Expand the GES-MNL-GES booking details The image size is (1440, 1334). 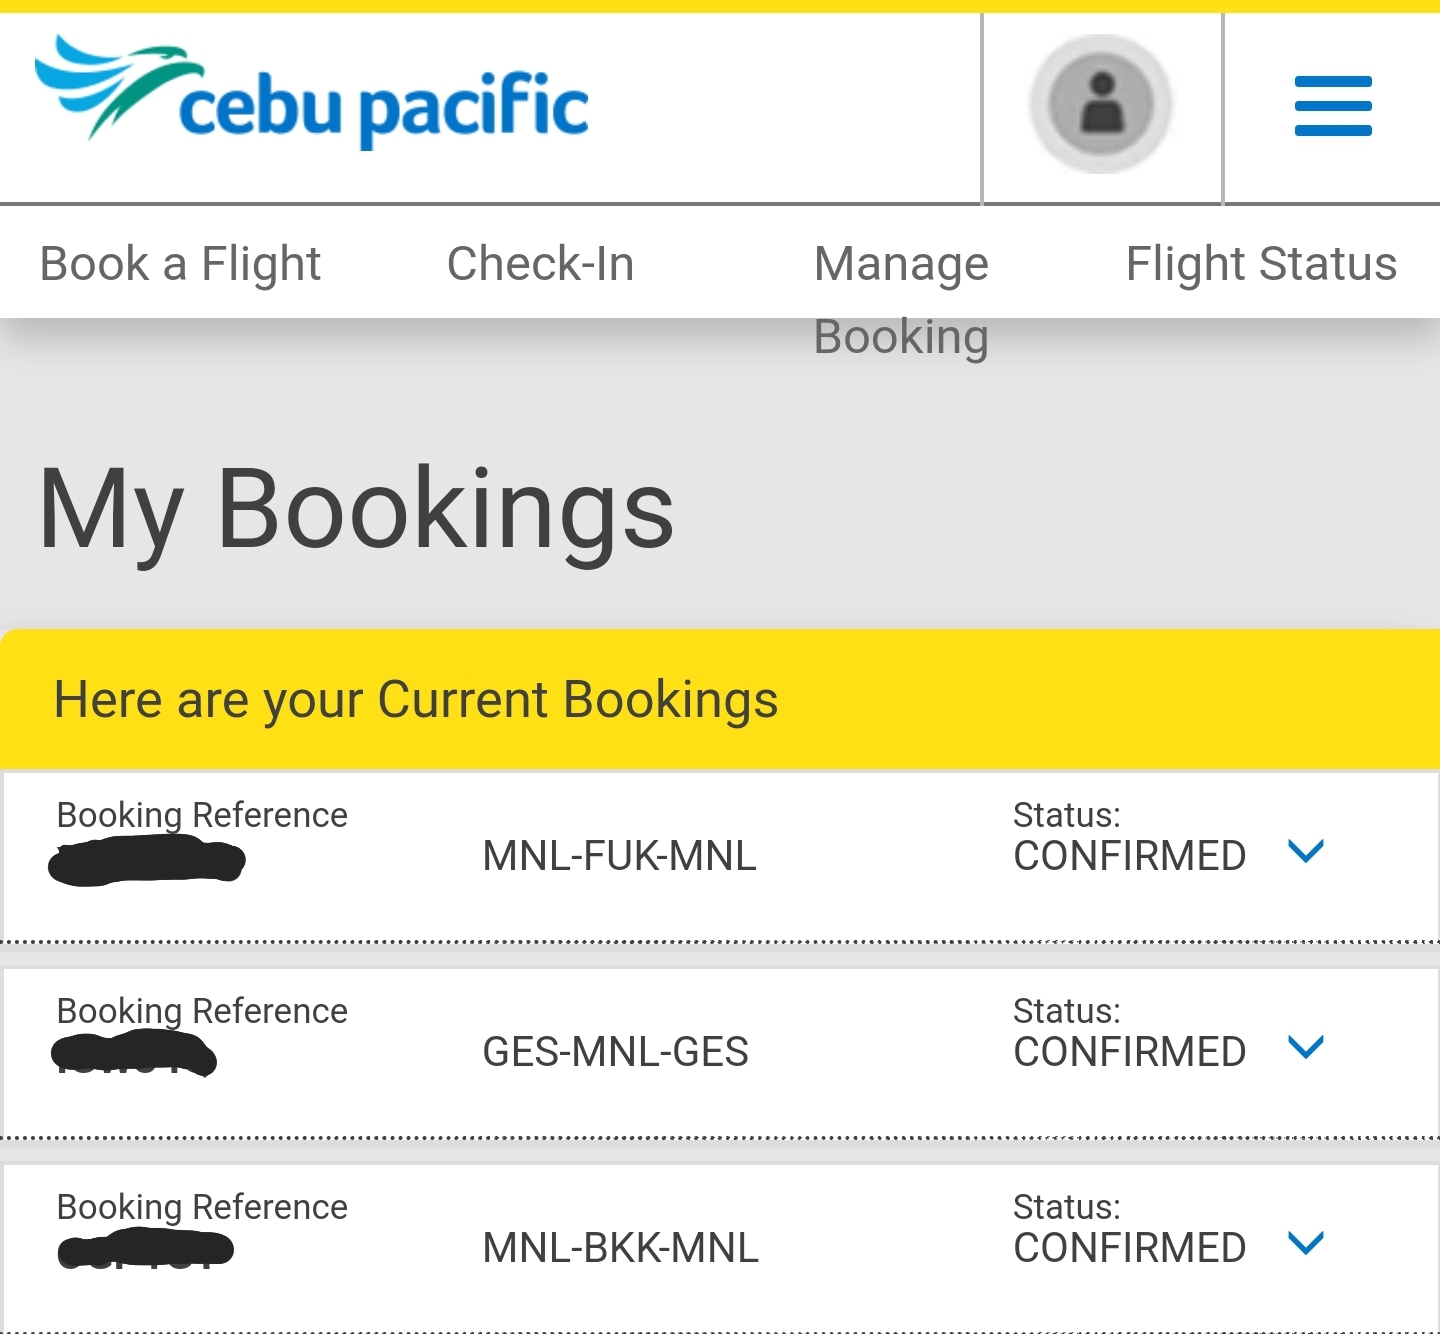tap(1307, 1048)
